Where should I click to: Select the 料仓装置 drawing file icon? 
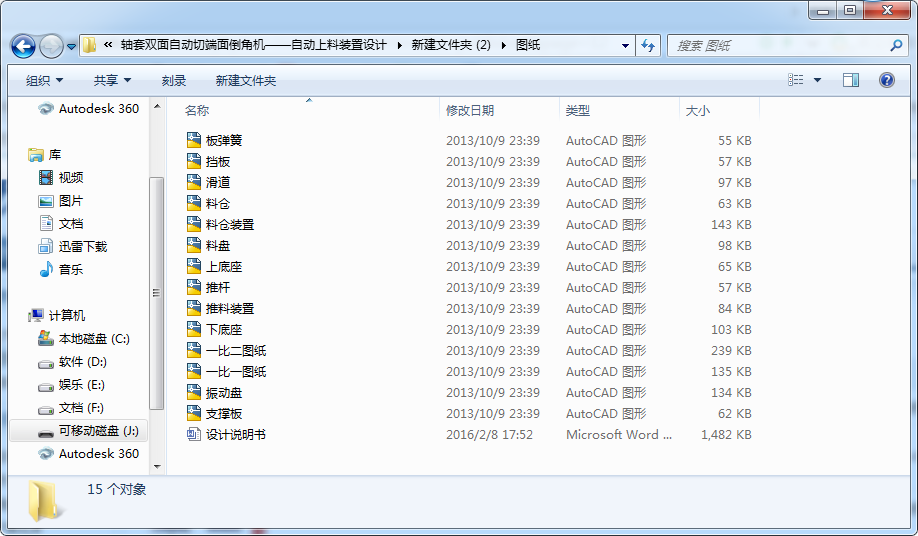point(194,224)
